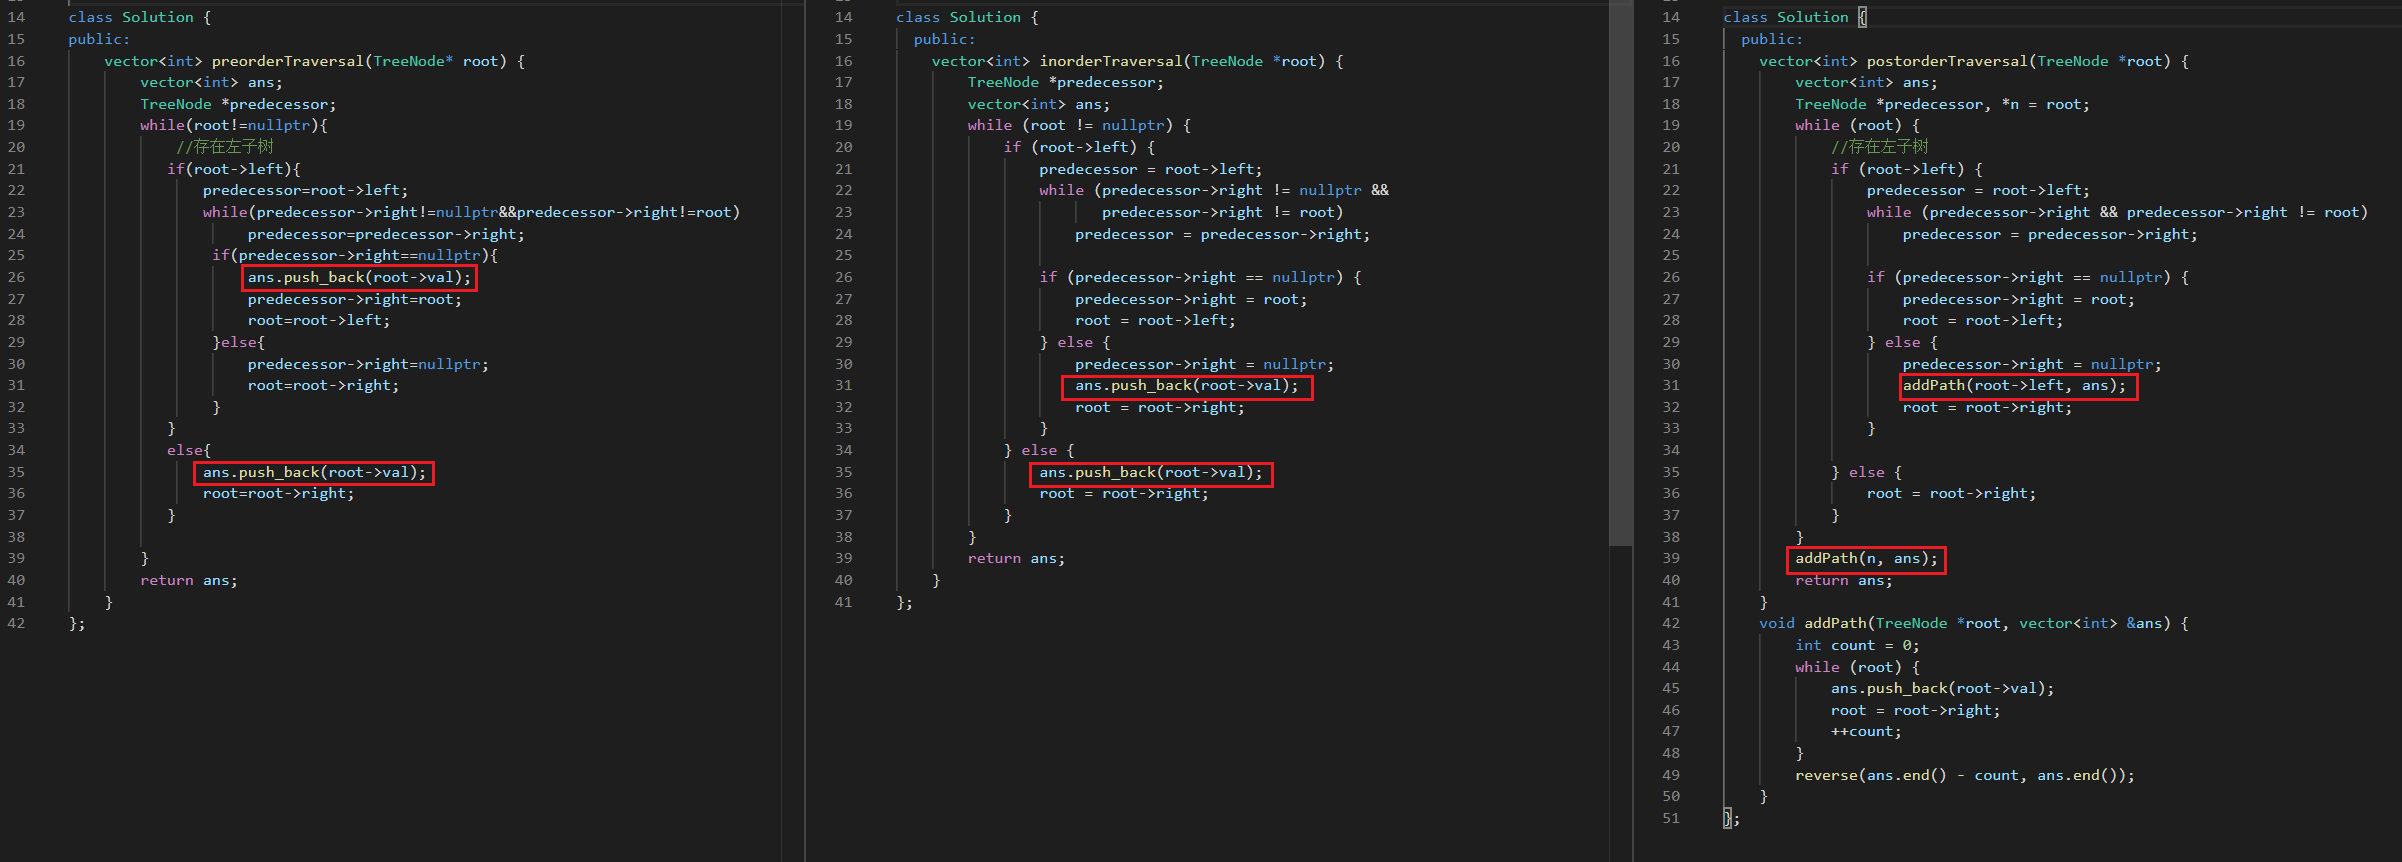Click root = root->right; on inorder line 36

point(1124,494)
